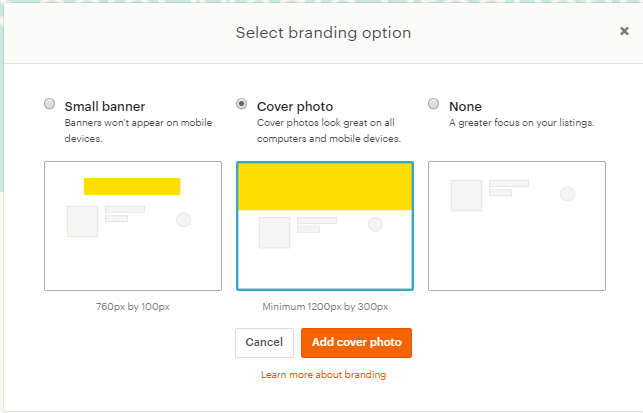Click the round avatar placeholder in None preview
This screenshot has width=643, height=413.
tap(567, 194)
